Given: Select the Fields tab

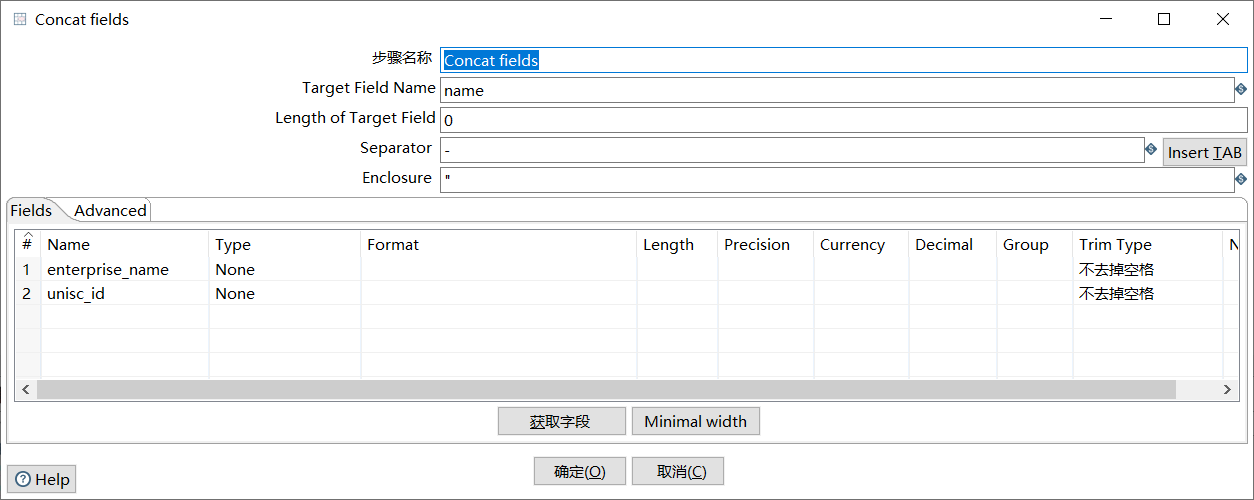Looking at the screenshot, I should tap(31, 210).
